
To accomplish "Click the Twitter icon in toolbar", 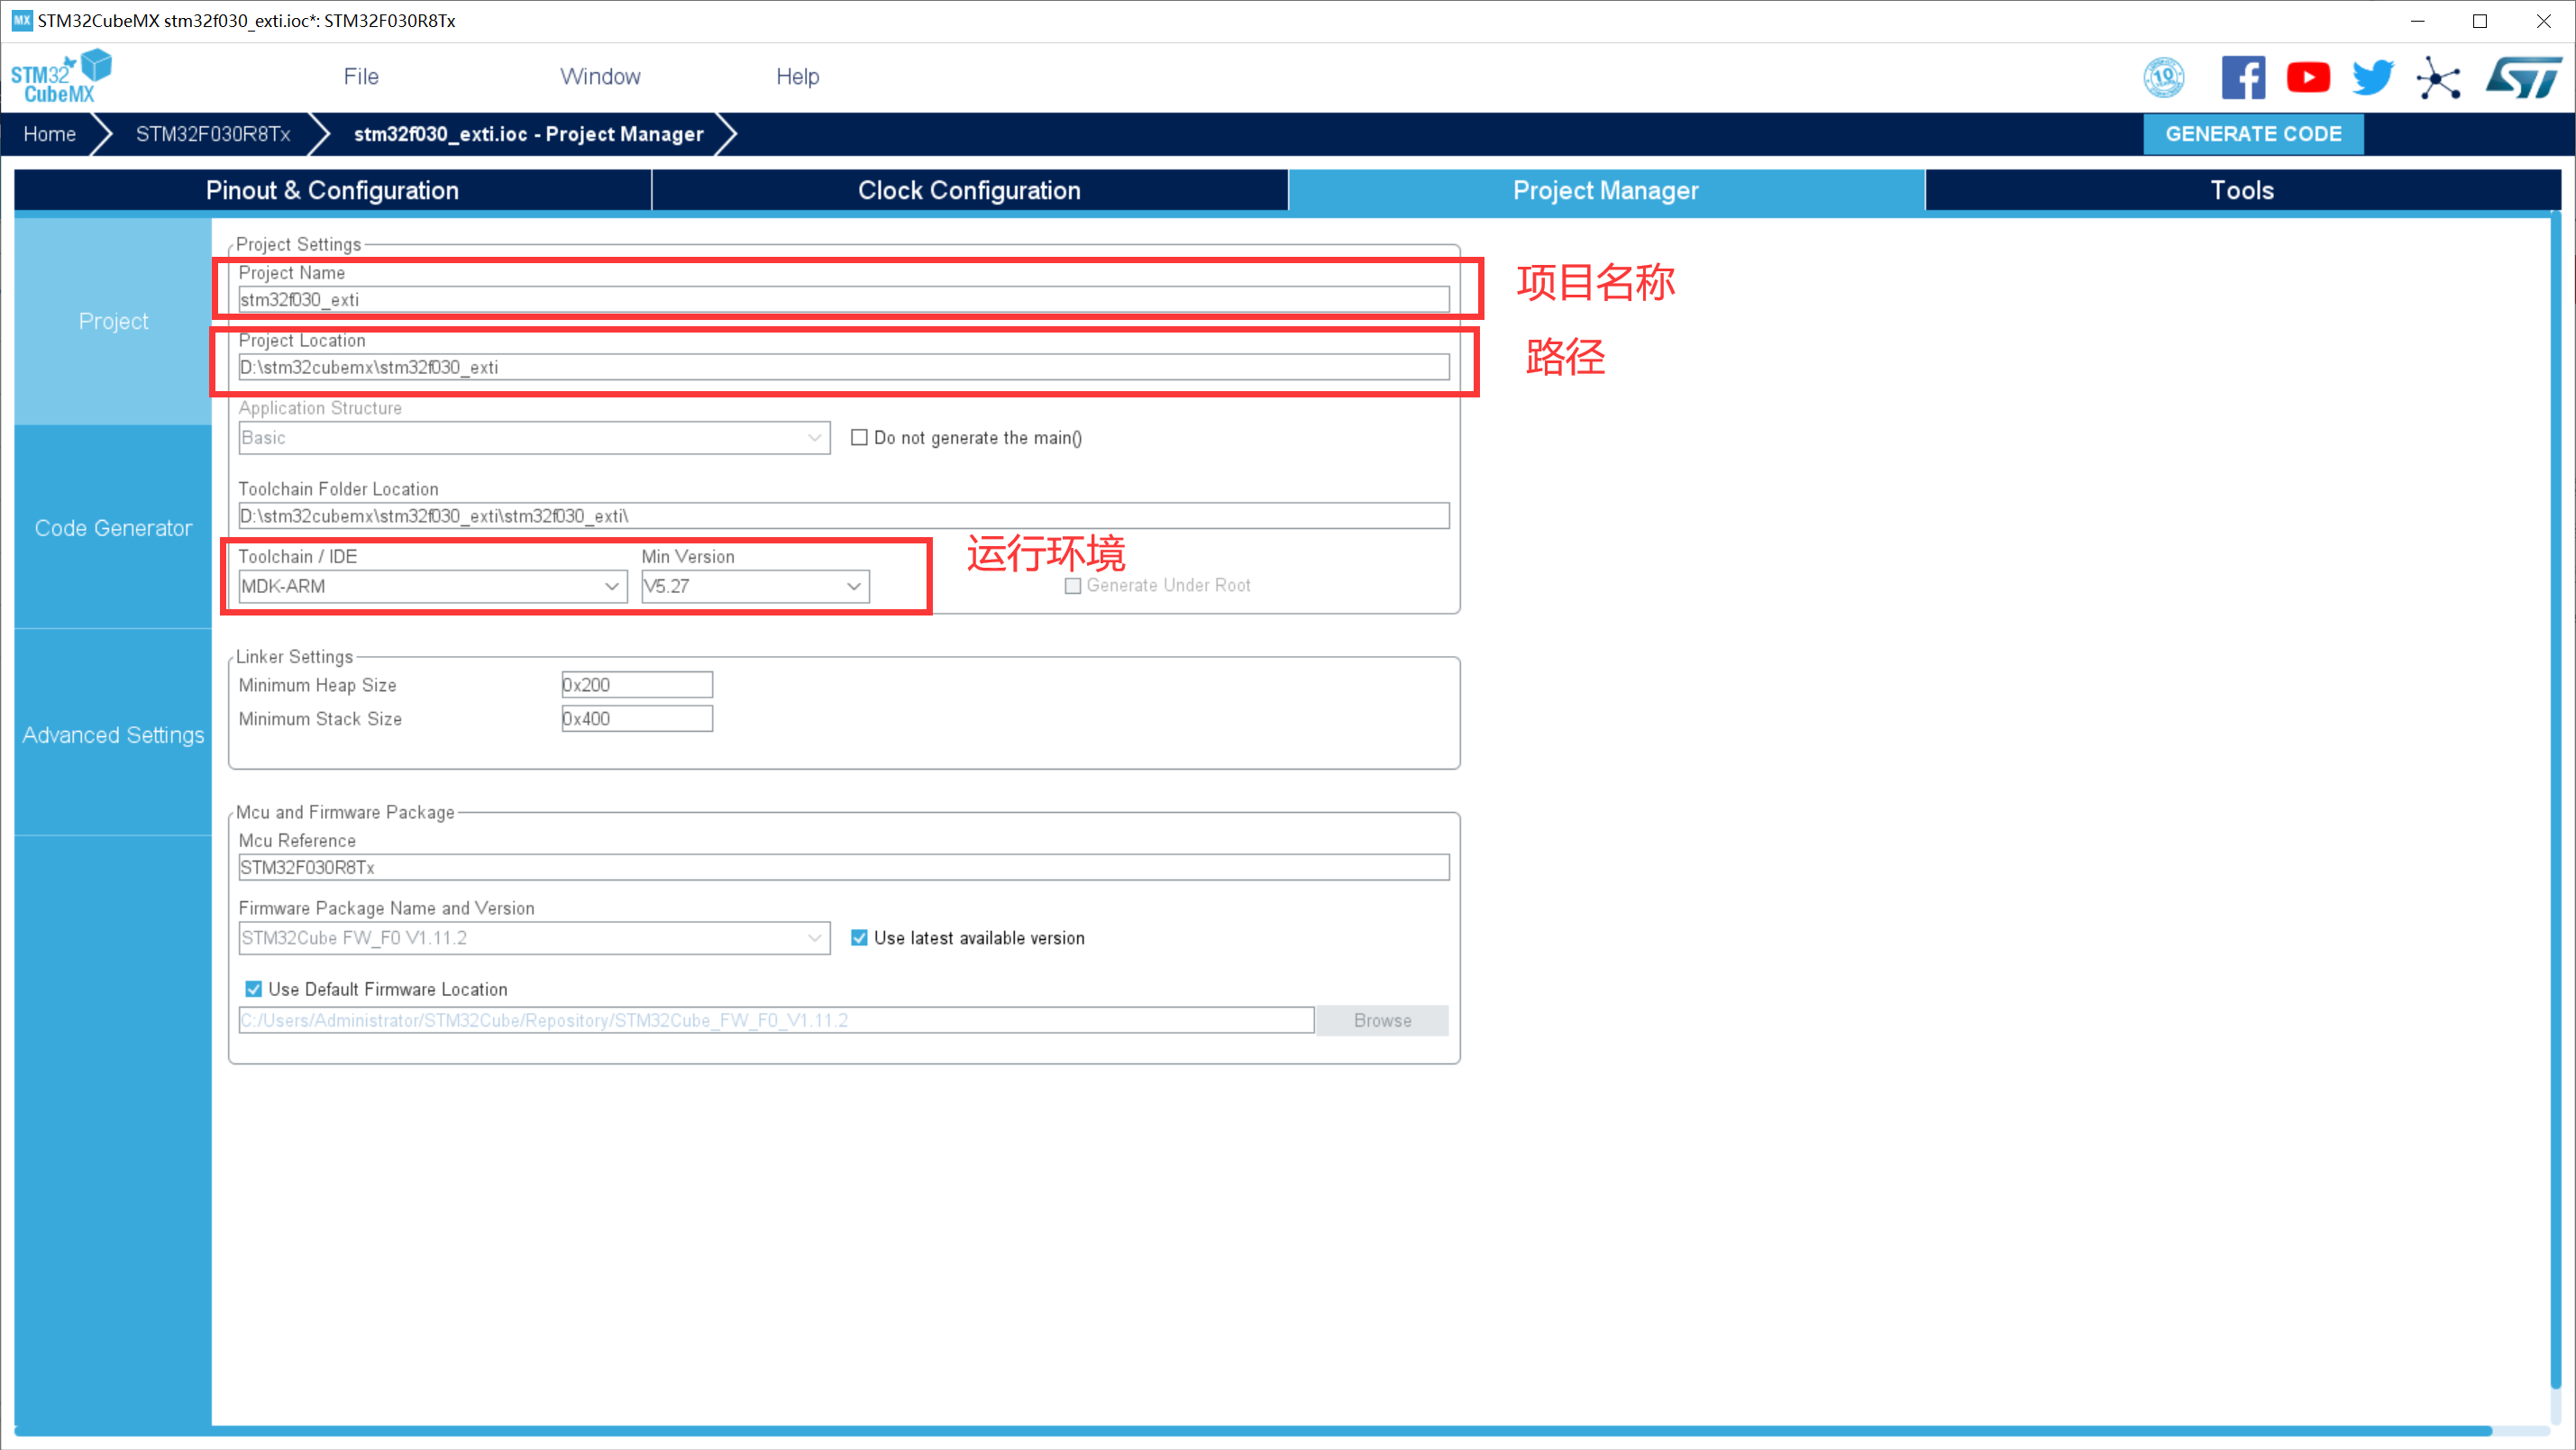I will click(2372, 76).
